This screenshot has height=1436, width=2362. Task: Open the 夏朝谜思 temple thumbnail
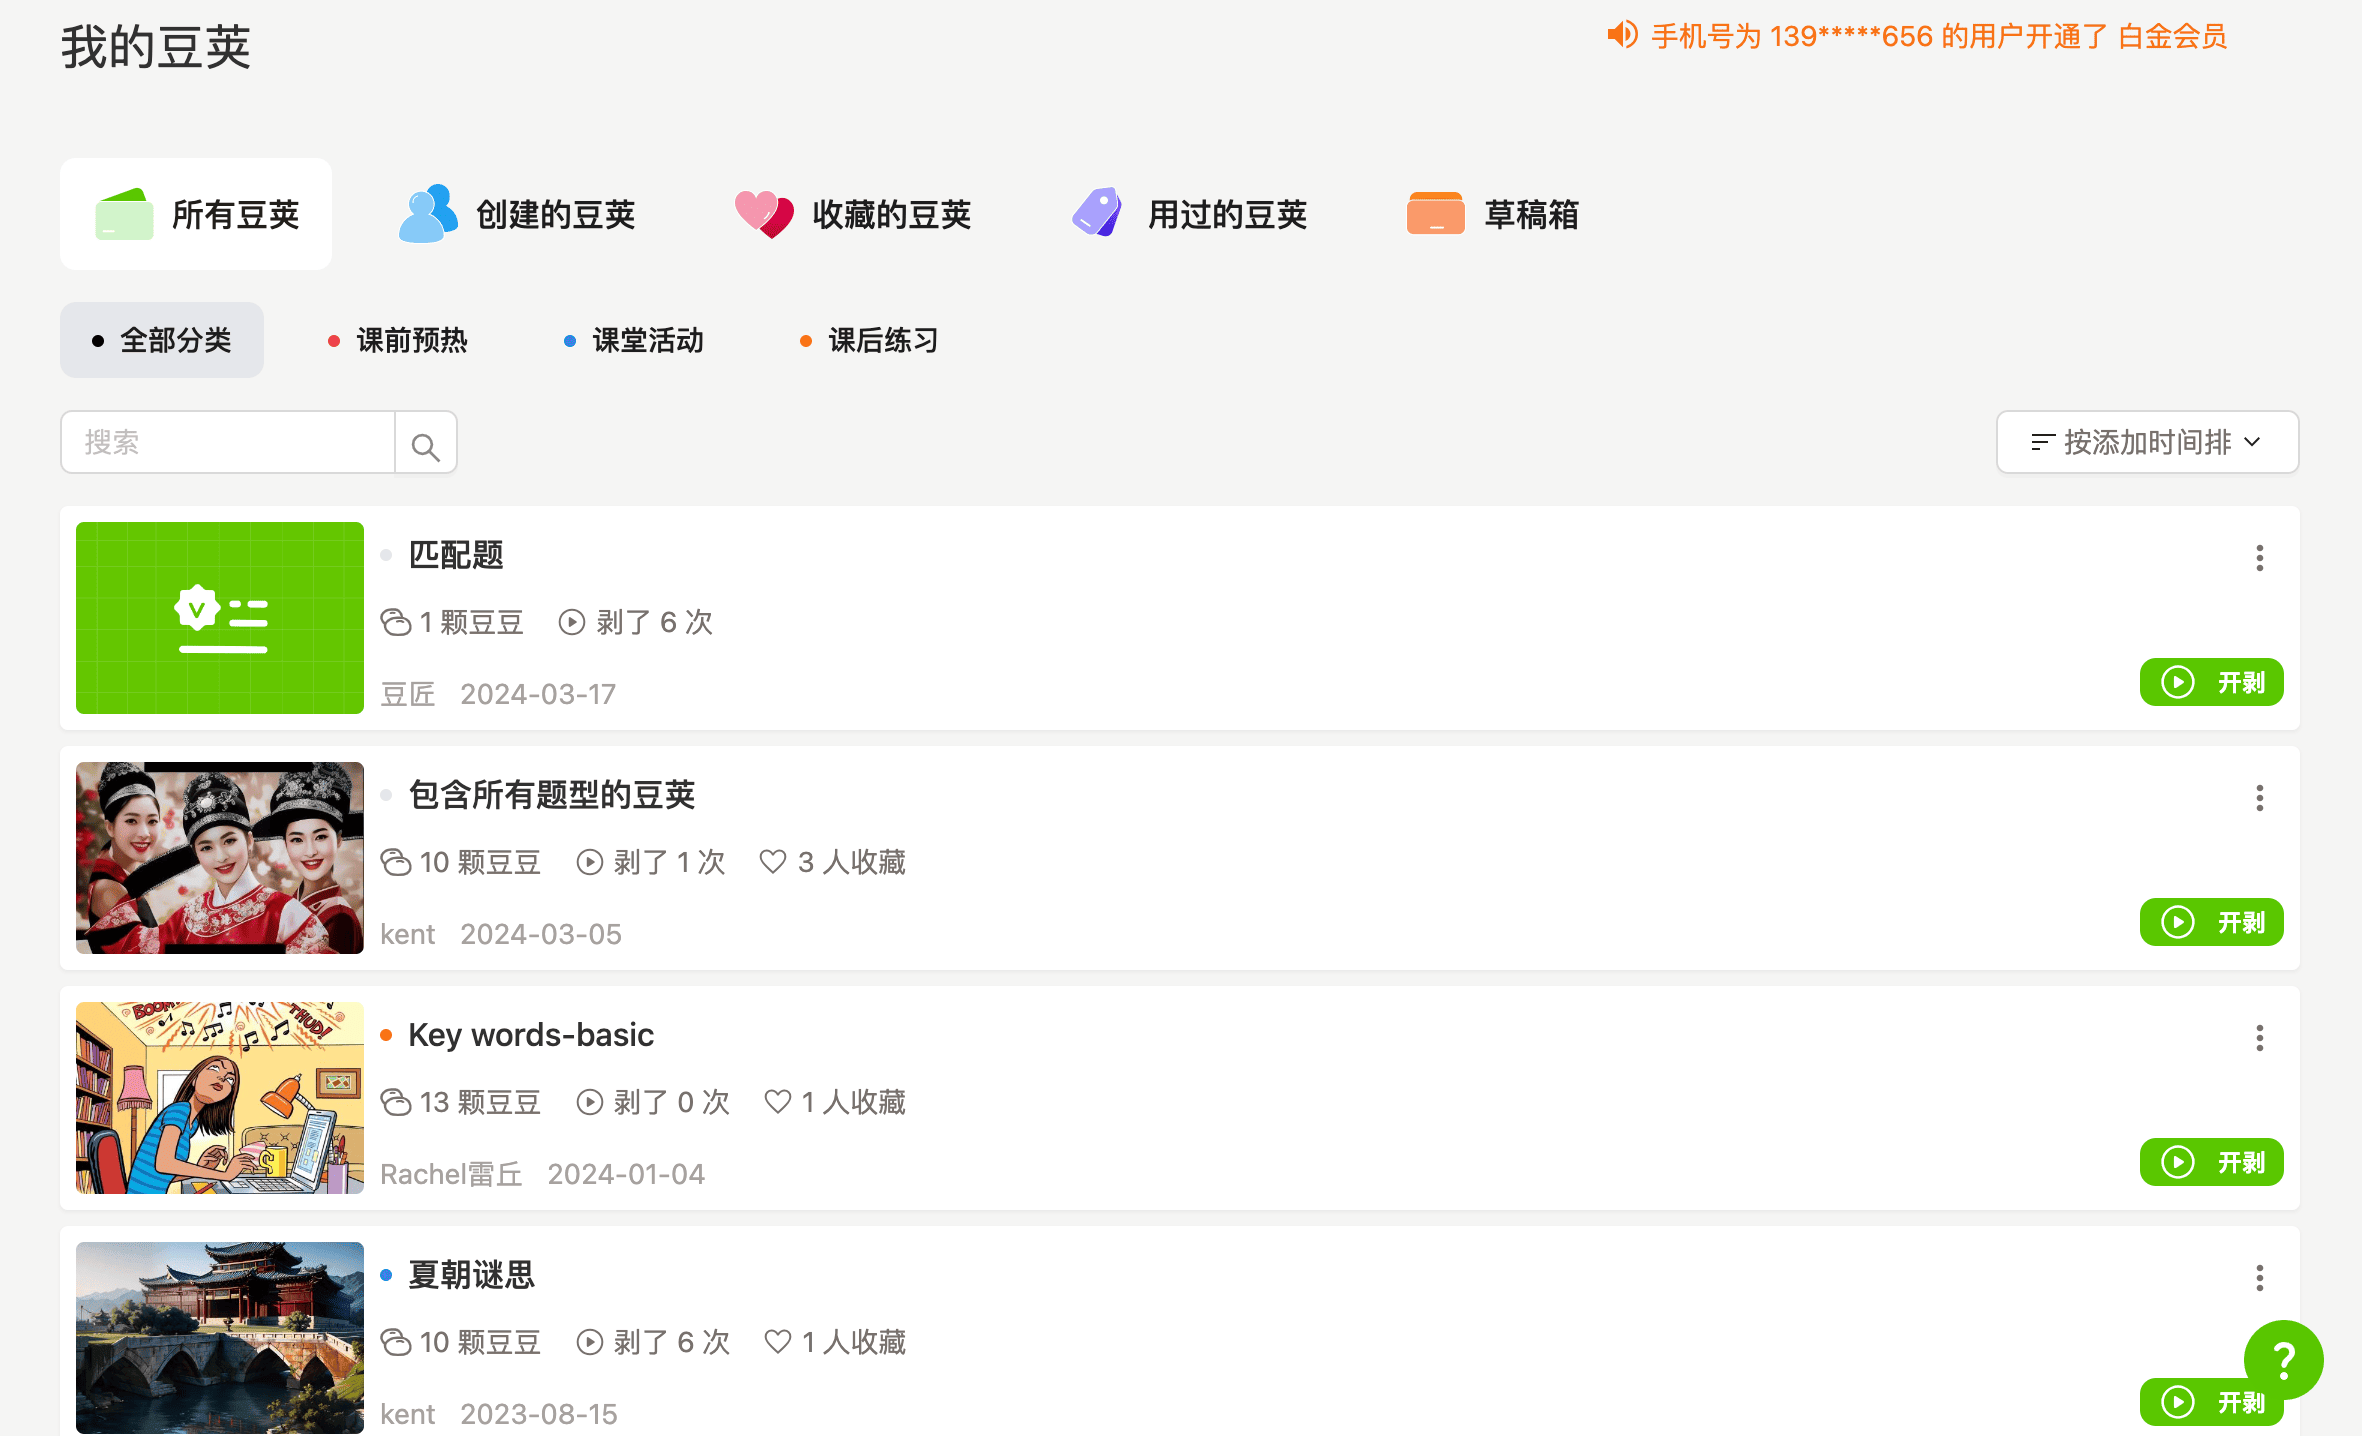coord(220,1338)
